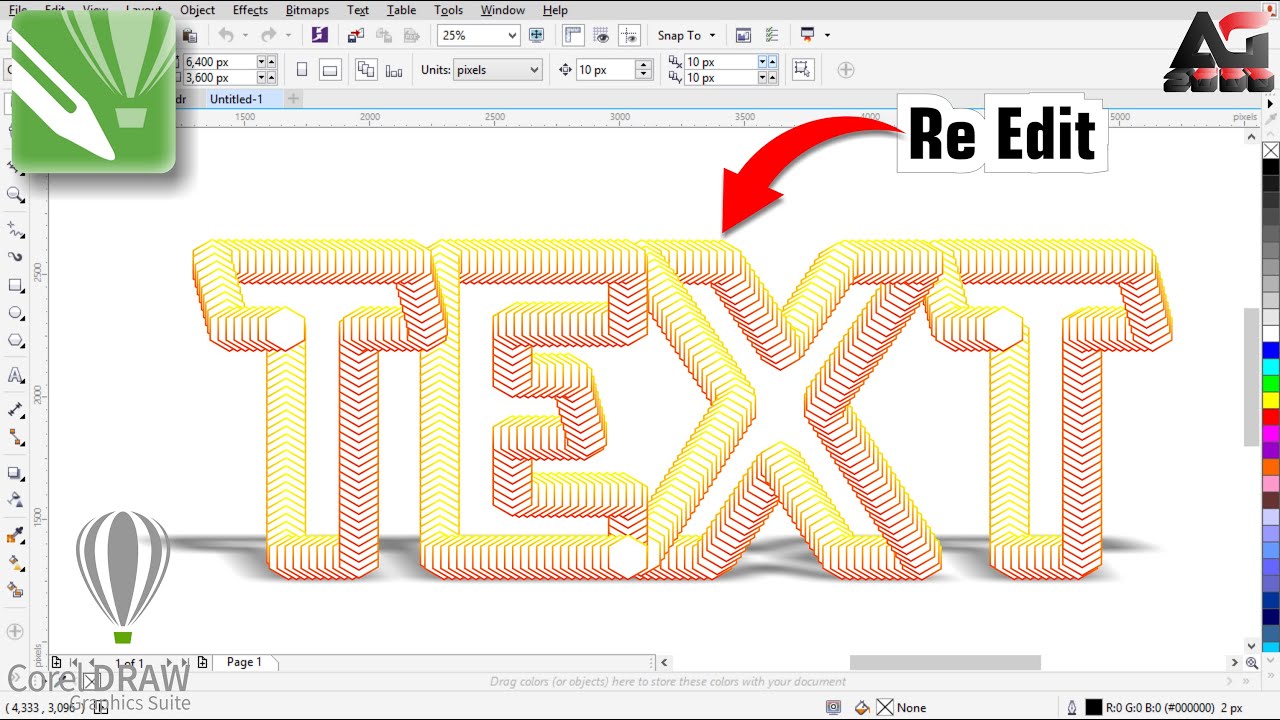The height and width of the screenshot is (720, 1280).
Task: Switch to the Untitled-1 document tab
Action: [x=236, y=99]
